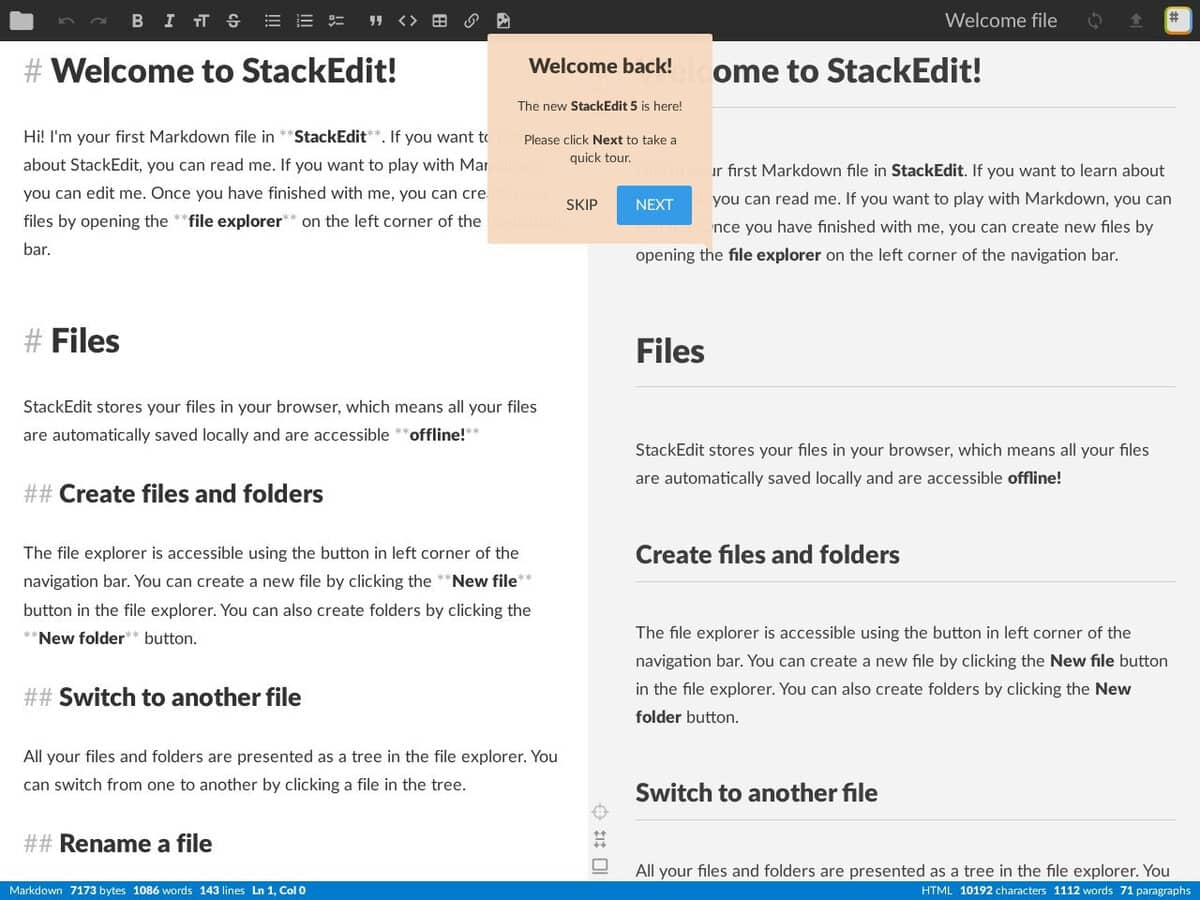The height and width of the screenshot is (900, 1200).
Task: Open the StackEdit side menu icon
Action: tap(1177, 20)
